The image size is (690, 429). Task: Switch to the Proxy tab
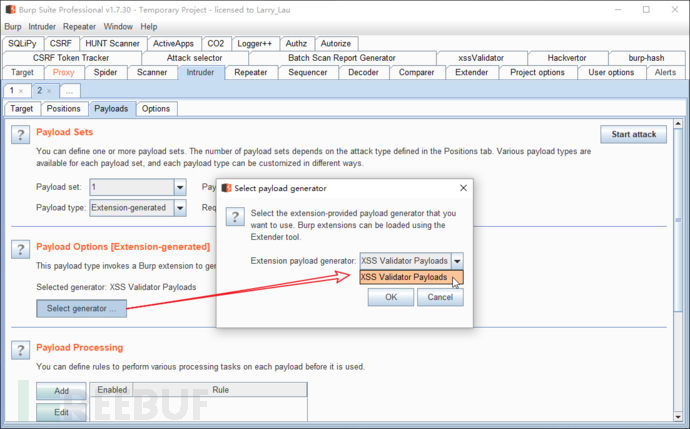point(64,72)
